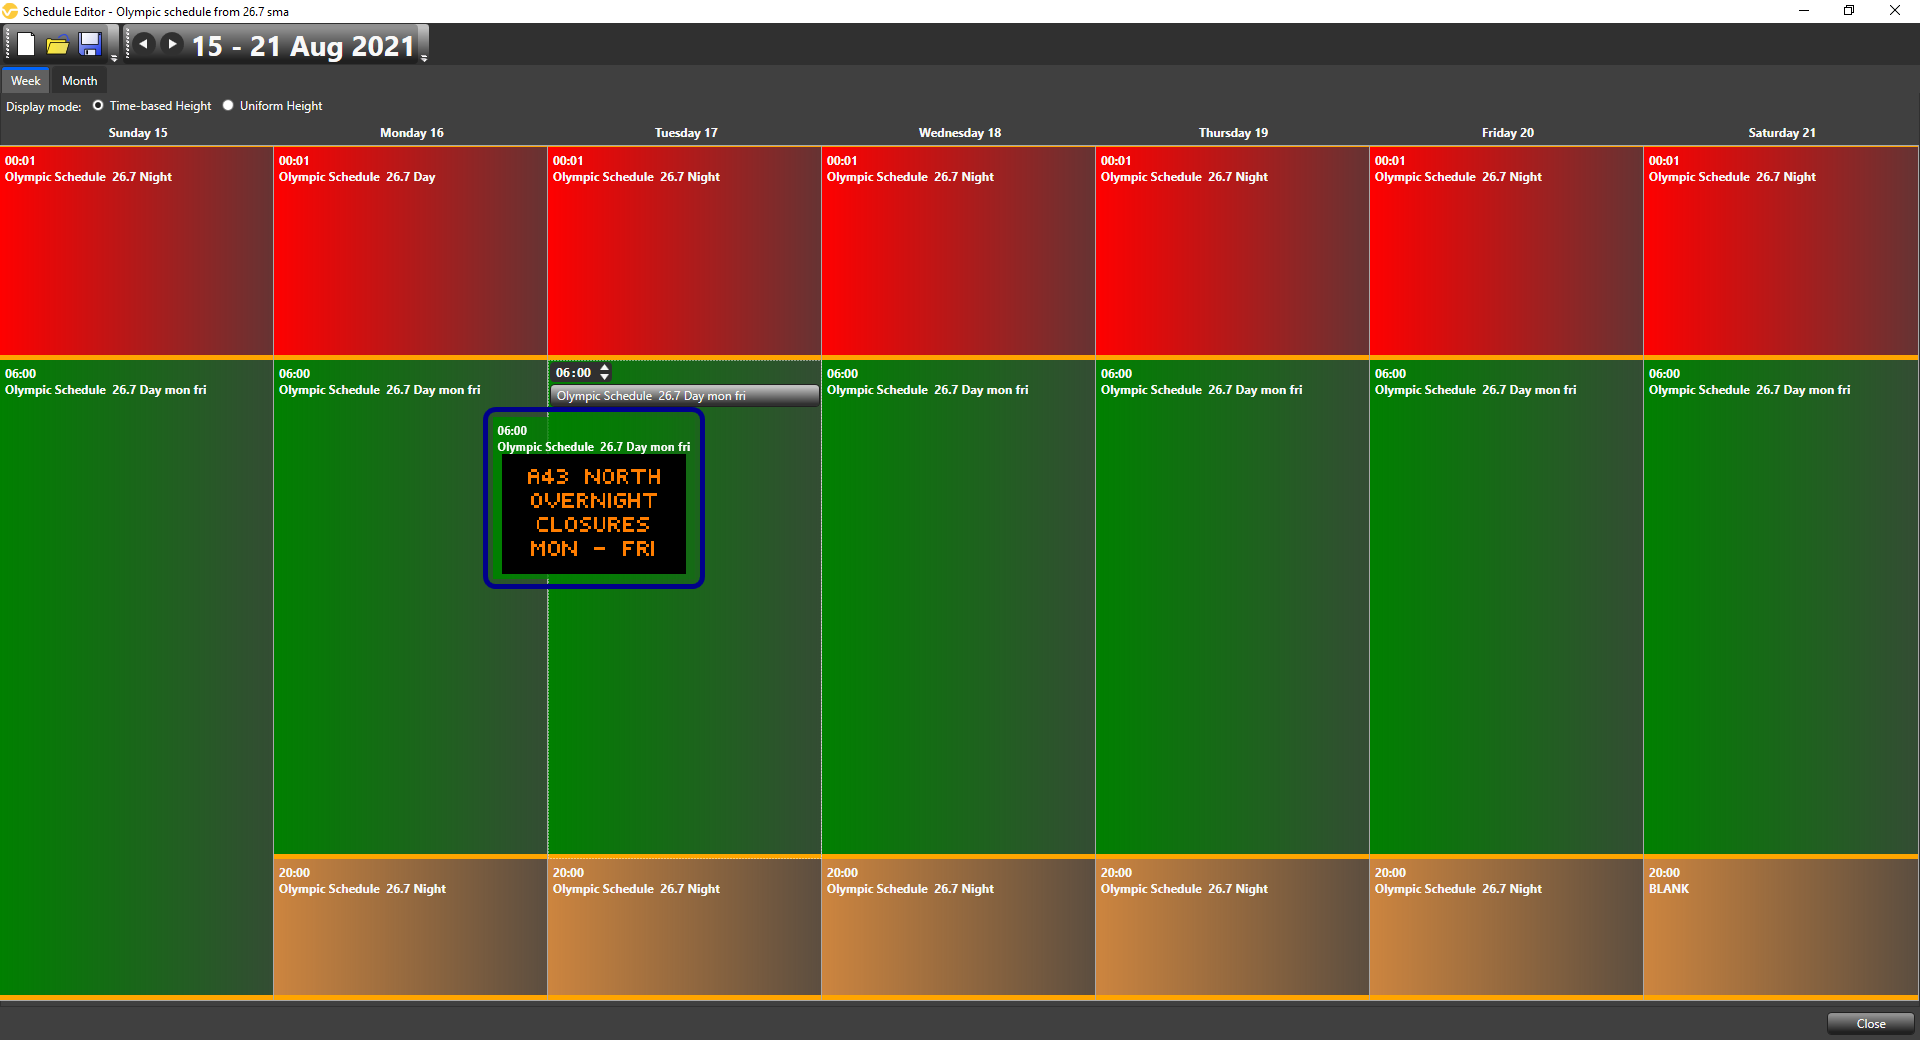This screenshot has width=1920, height=1040.
Task: Expand the date toolbar overflow arrow
Action: [424, 58]
